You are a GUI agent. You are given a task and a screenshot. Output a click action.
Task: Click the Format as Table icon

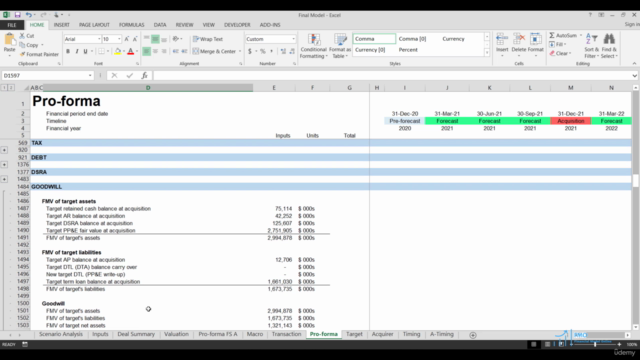point(340,40)
